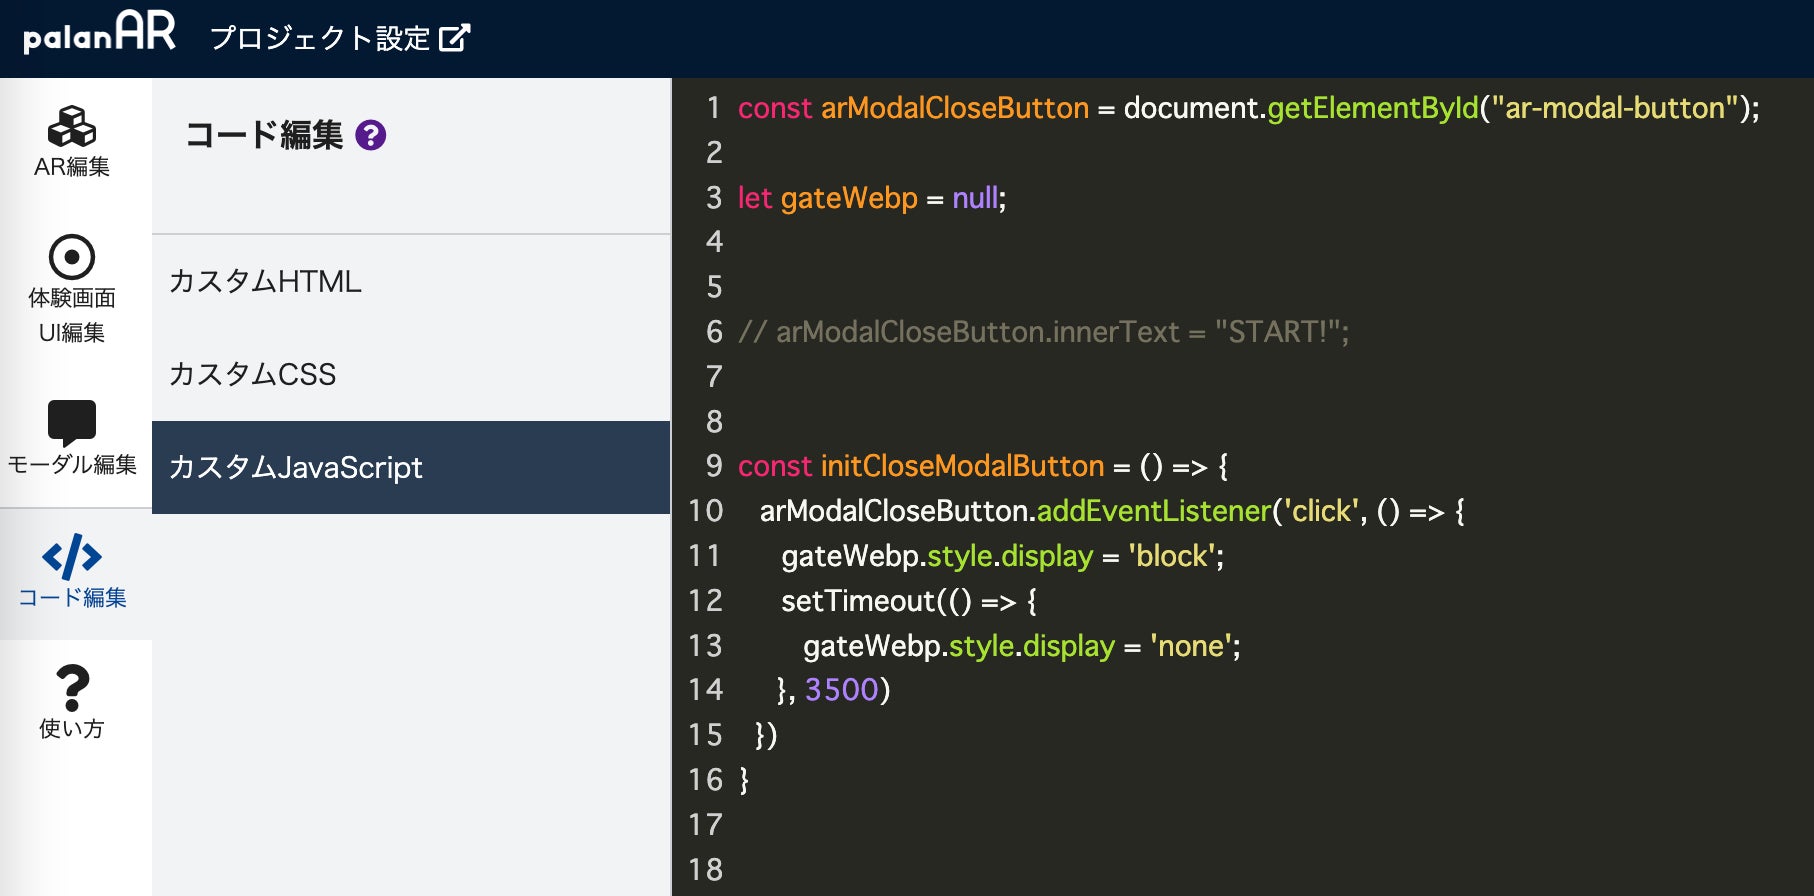Click the palanAR logo

(x=99, y=33)
